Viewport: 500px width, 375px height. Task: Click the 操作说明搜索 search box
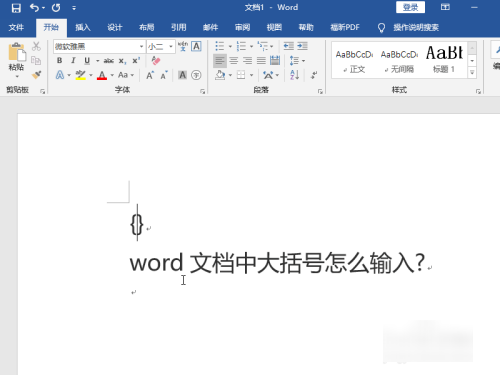pos(416,27)
